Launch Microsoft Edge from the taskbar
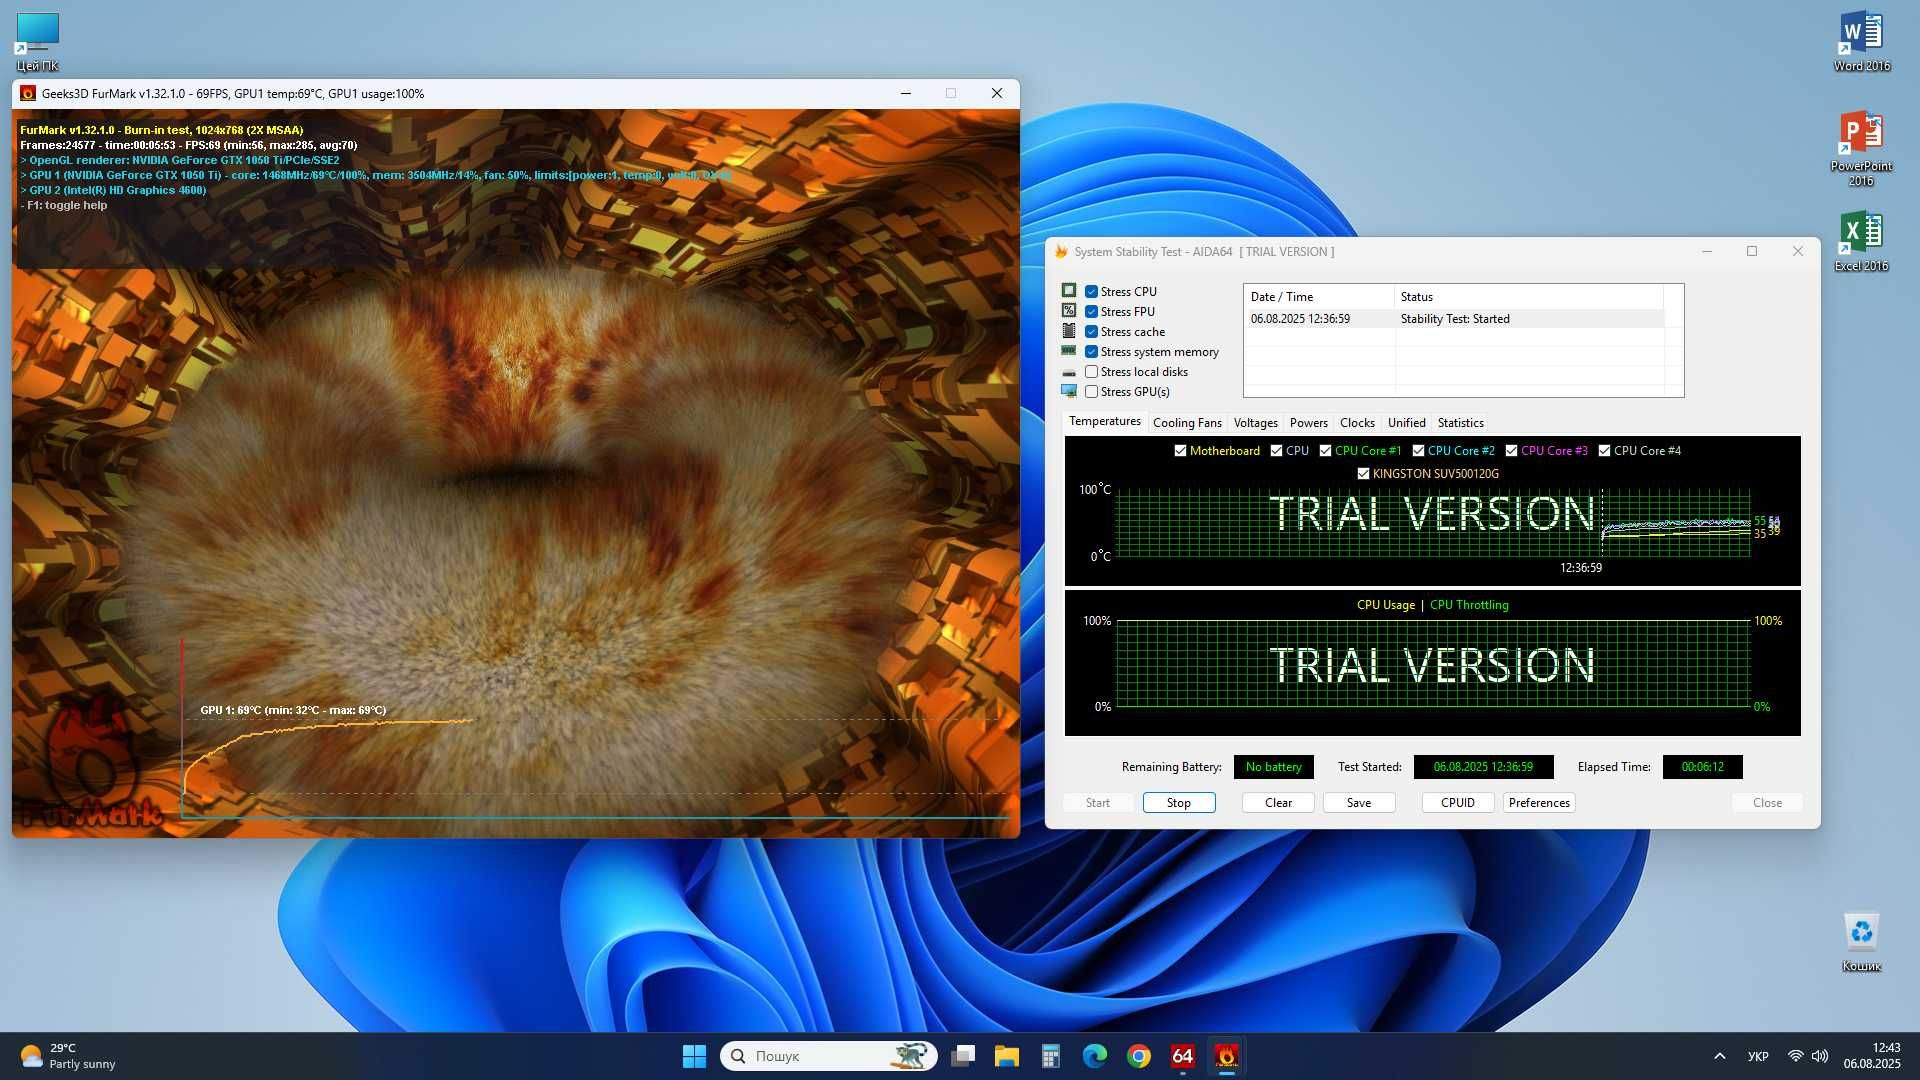The image size is (1920, 1080). [1095, 1056]
